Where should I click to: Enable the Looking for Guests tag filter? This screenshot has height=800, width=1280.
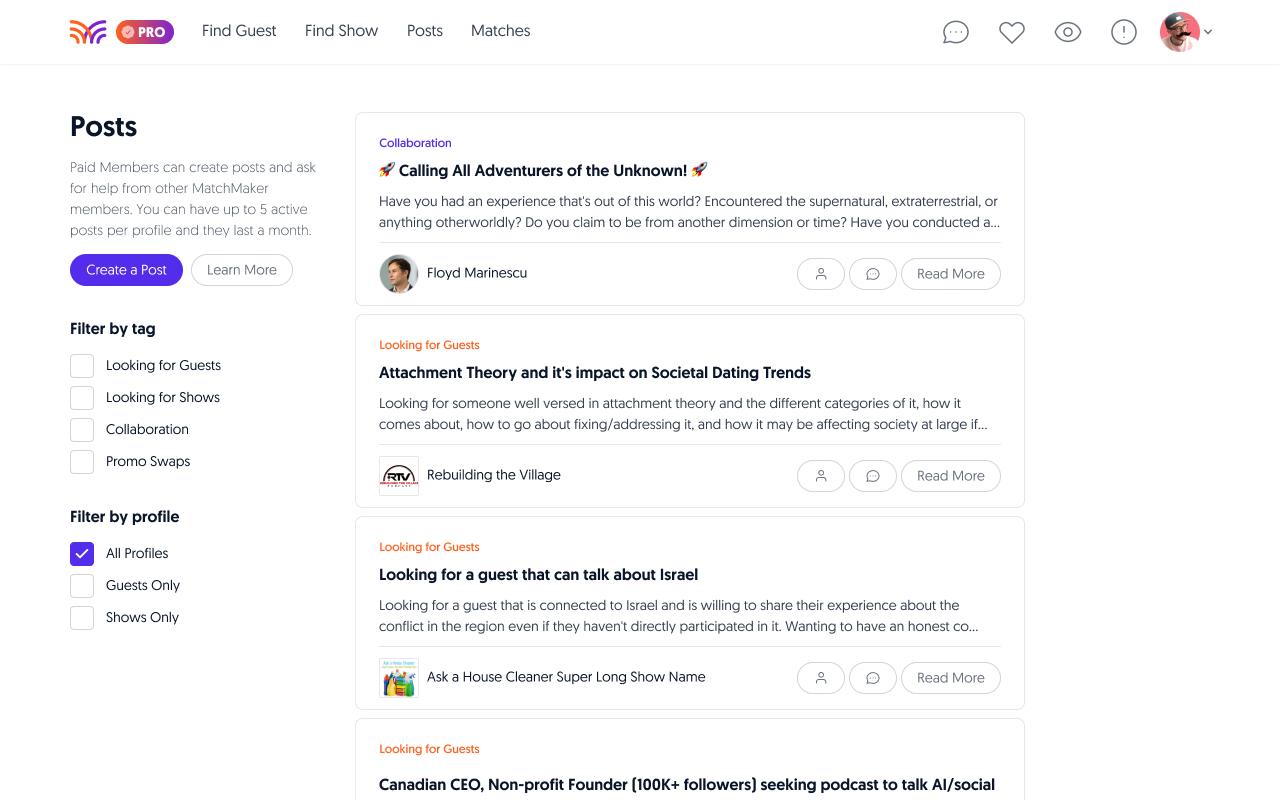click(x=82, y=366)
